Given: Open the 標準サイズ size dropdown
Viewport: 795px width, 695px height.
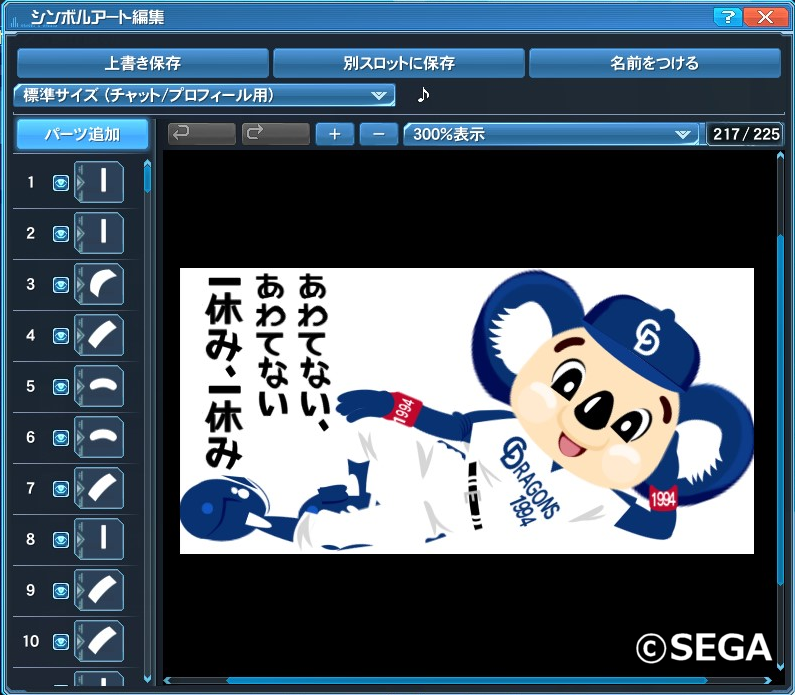Looking at the screenshot, I should [x=204, y=95].
